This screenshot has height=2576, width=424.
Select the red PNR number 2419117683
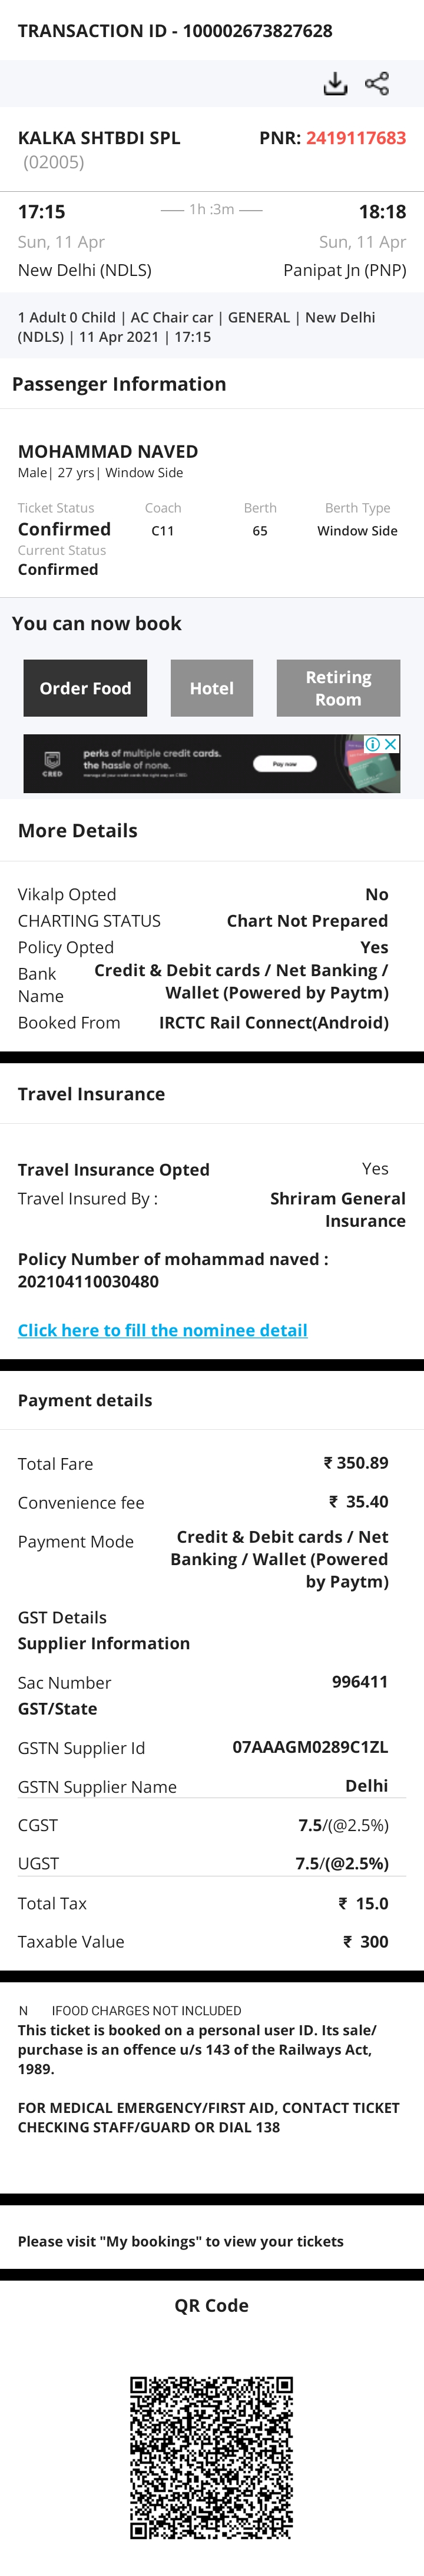pos(356,138)
